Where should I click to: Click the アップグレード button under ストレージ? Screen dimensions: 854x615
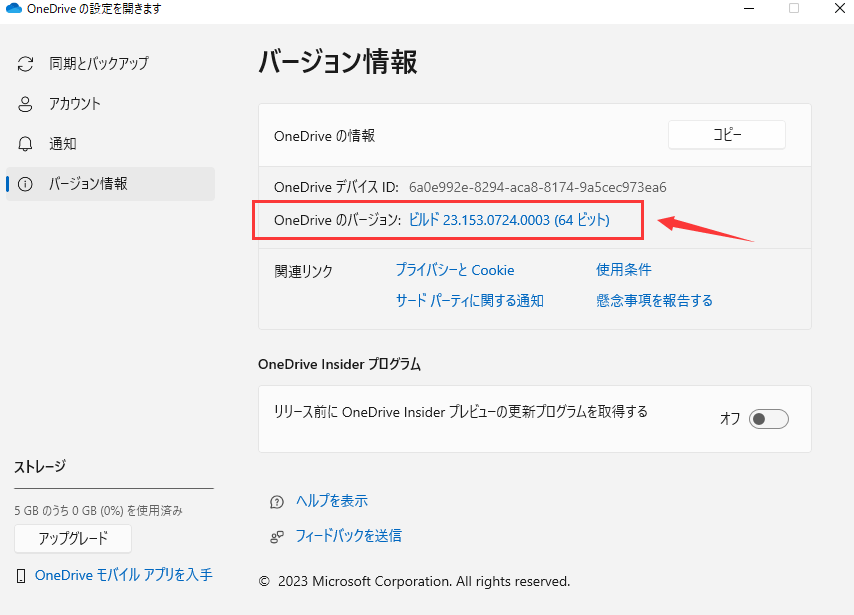coord(72,538)
